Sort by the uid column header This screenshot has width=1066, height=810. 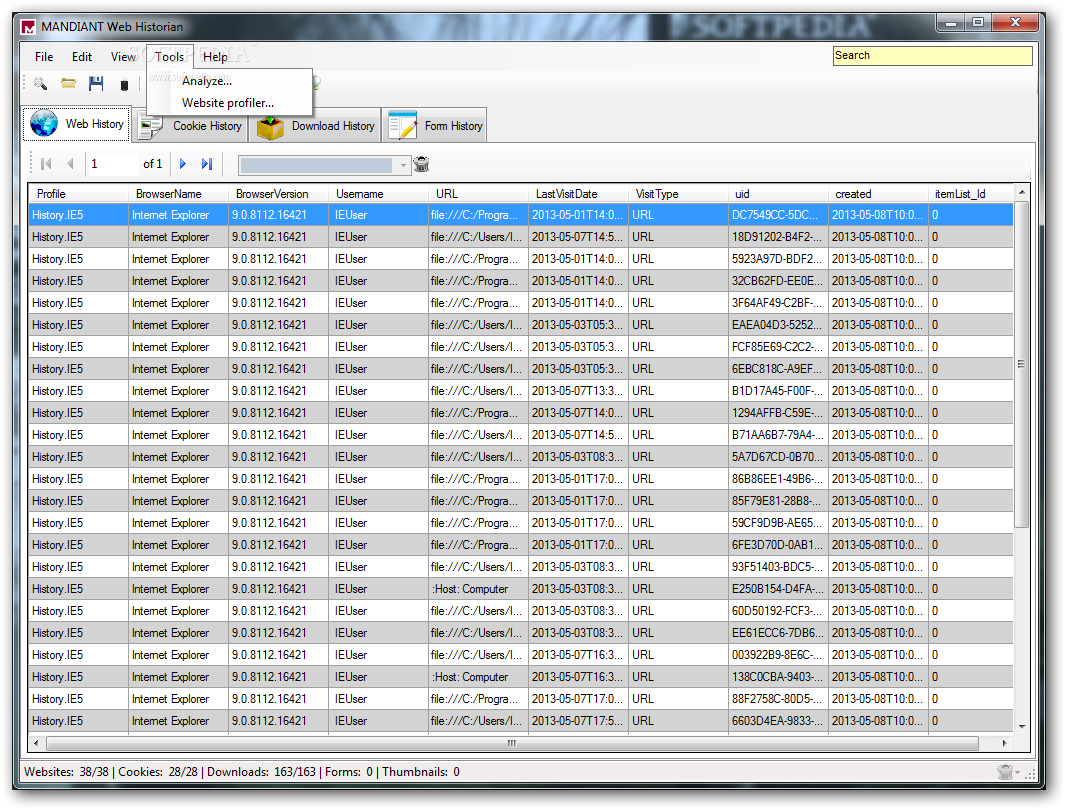[778, 194]
